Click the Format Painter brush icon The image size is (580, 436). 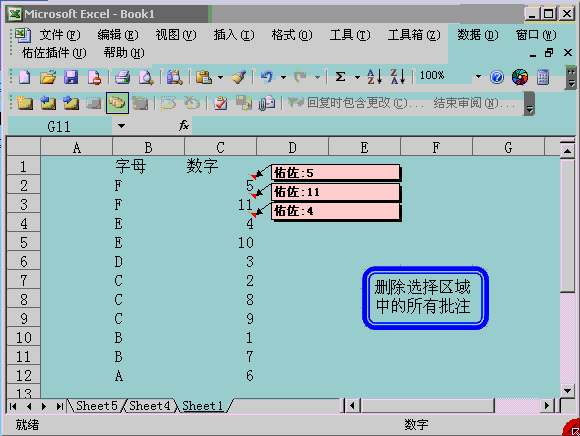click(239, 77)
